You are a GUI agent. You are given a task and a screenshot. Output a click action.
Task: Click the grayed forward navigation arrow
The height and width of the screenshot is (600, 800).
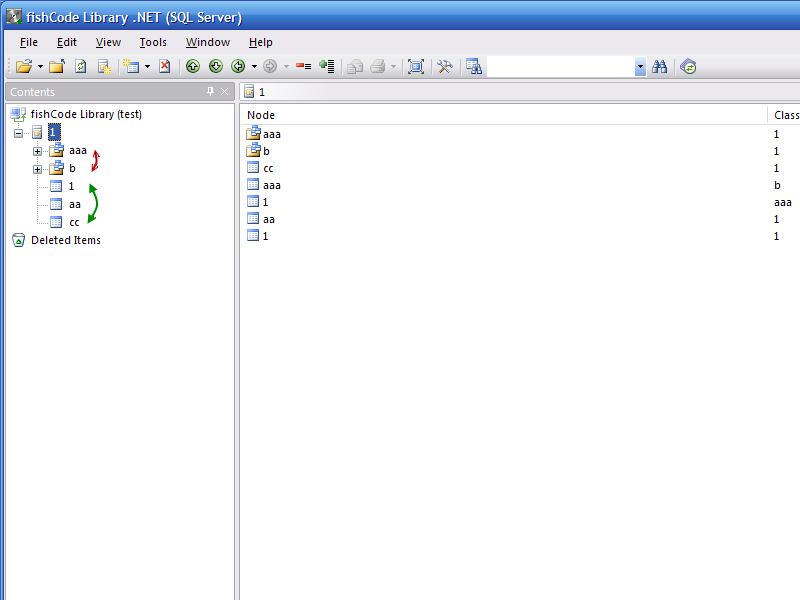(x=270, y=66)
